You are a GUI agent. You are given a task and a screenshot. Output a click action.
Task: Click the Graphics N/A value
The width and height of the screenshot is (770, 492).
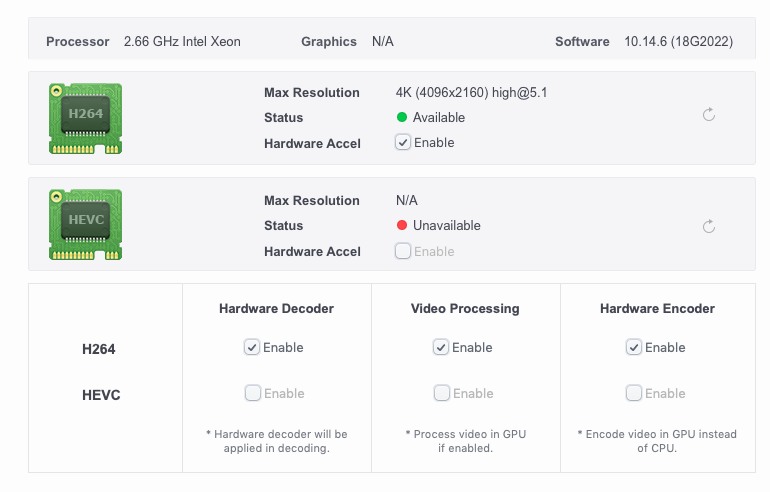pos(383,41)
